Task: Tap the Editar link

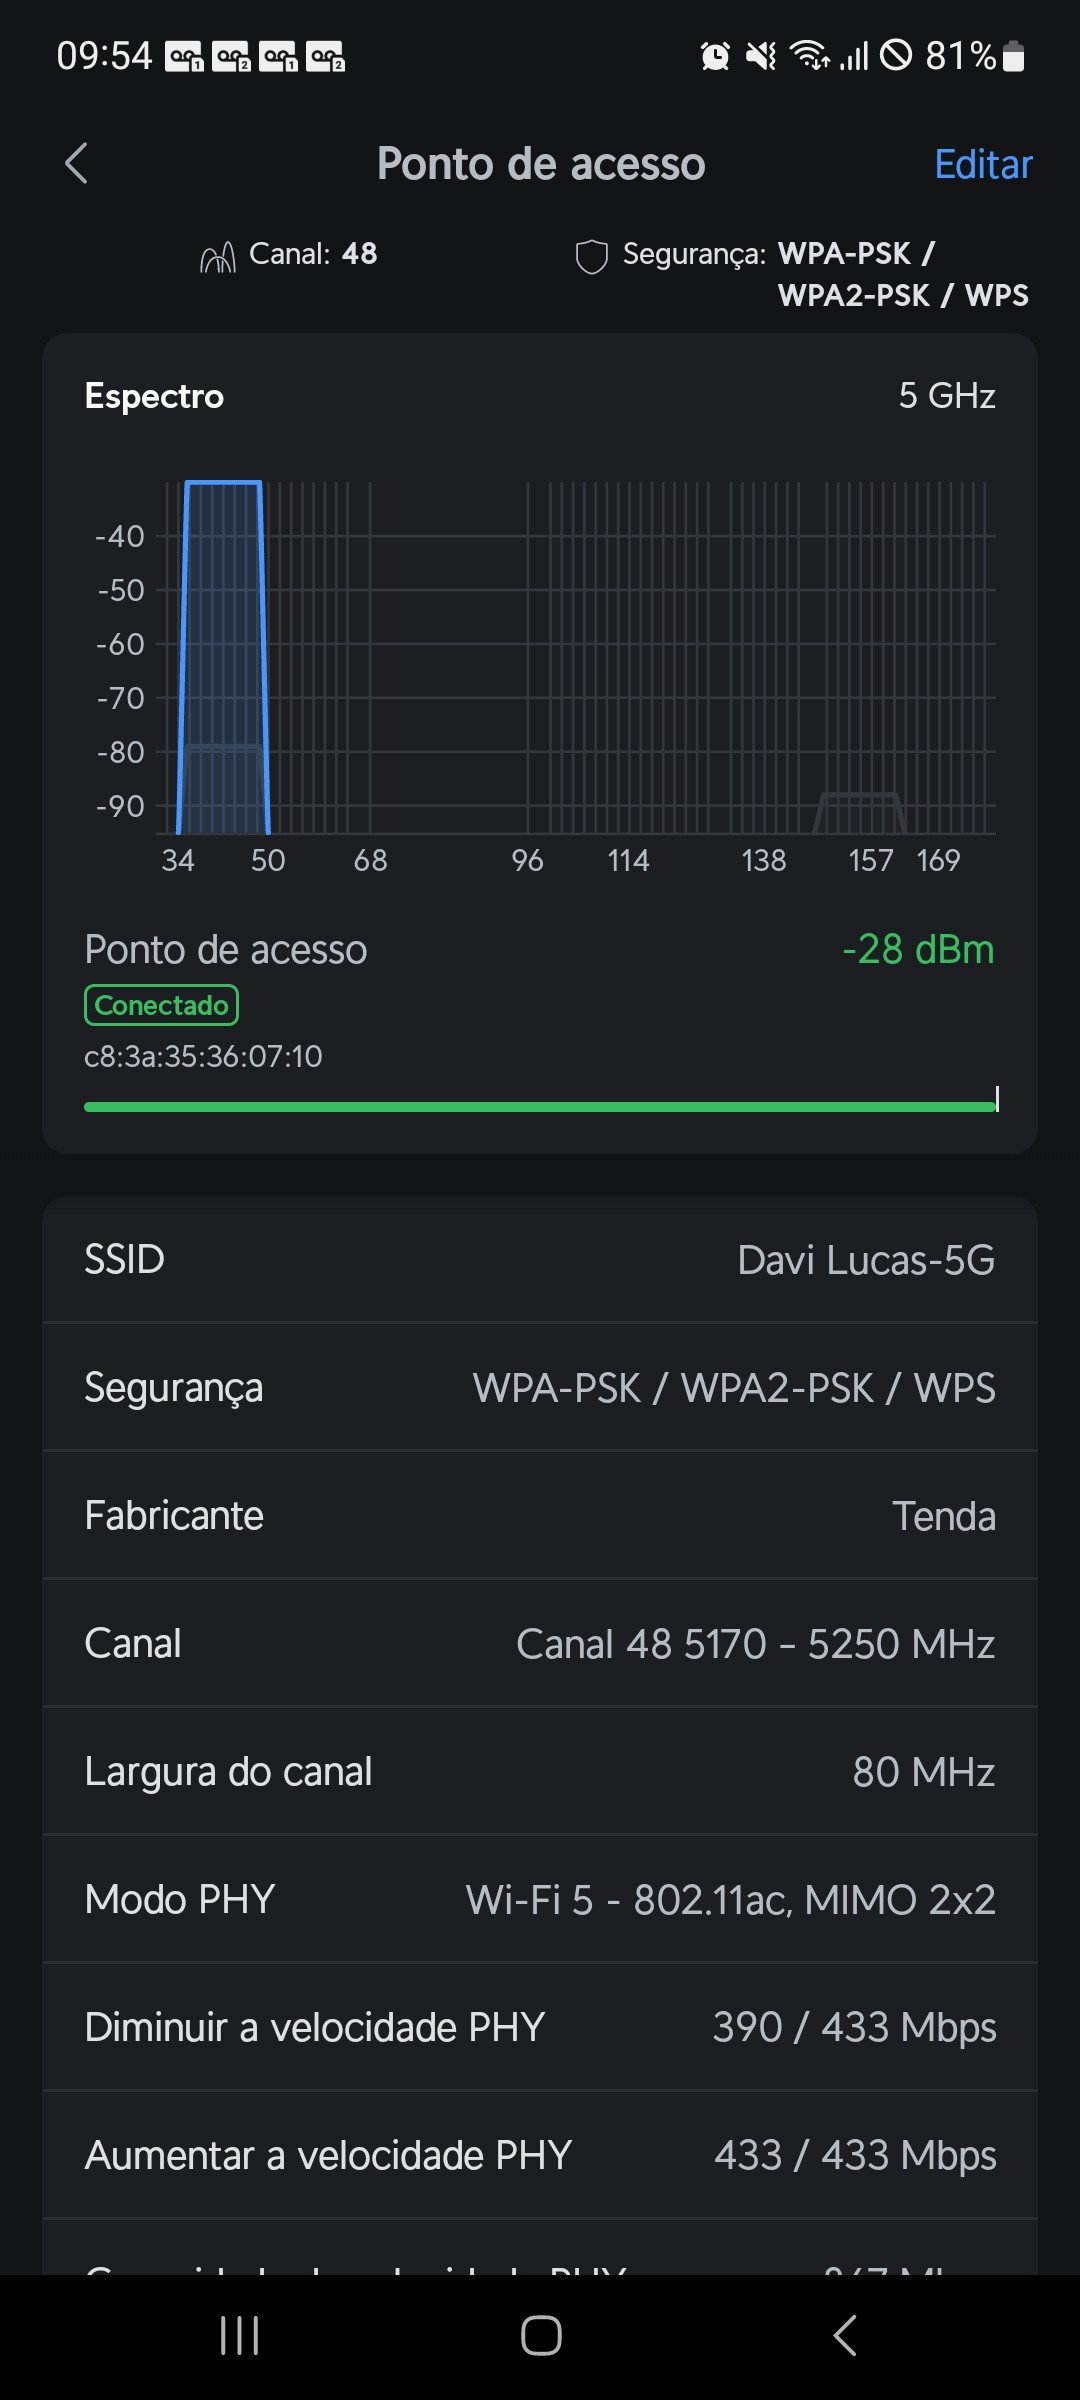Action: (983, 165)
